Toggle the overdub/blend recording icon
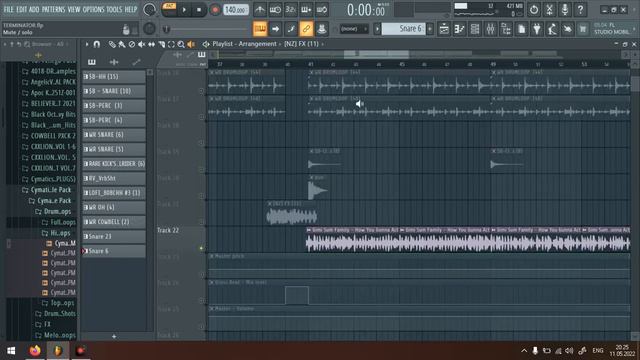The width and height of the screenshot is (640, 360). [x=306, y=9]
